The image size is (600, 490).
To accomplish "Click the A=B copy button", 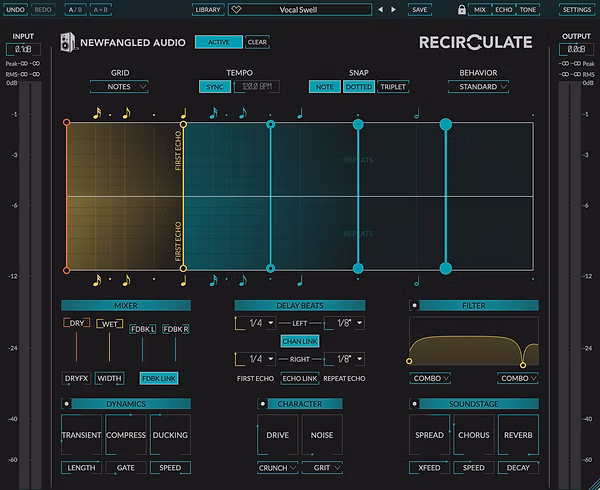I will [x=101, y=10].
